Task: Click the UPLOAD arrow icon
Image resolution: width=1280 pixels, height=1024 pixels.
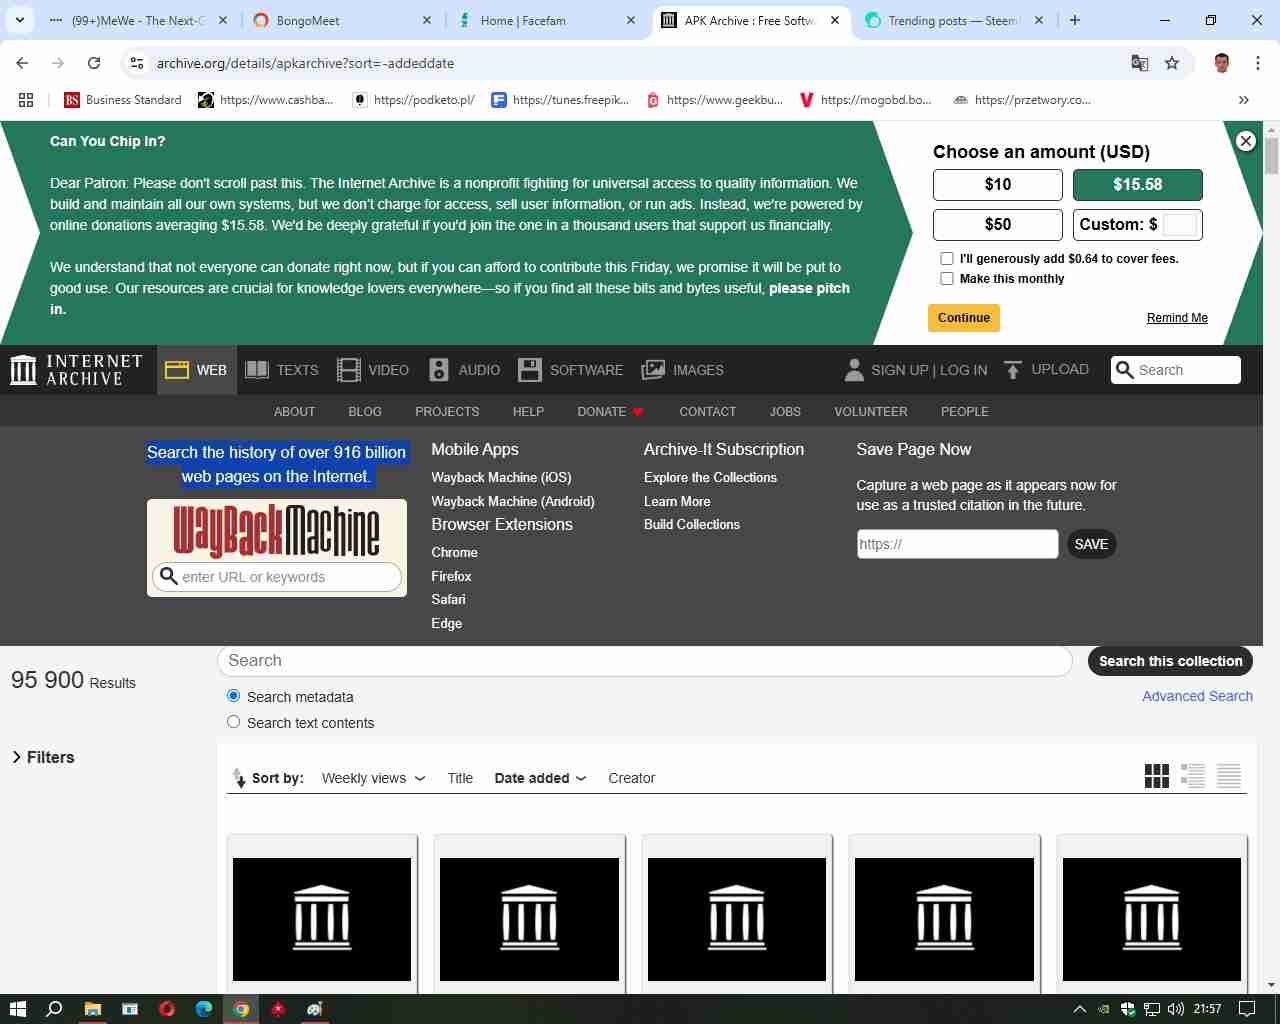Action: click(x=1013, y=370)
